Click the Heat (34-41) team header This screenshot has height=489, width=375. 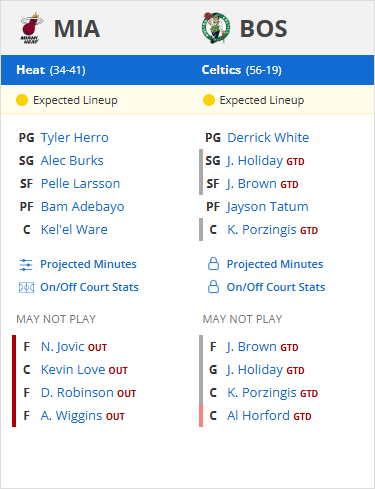[51, 70]
